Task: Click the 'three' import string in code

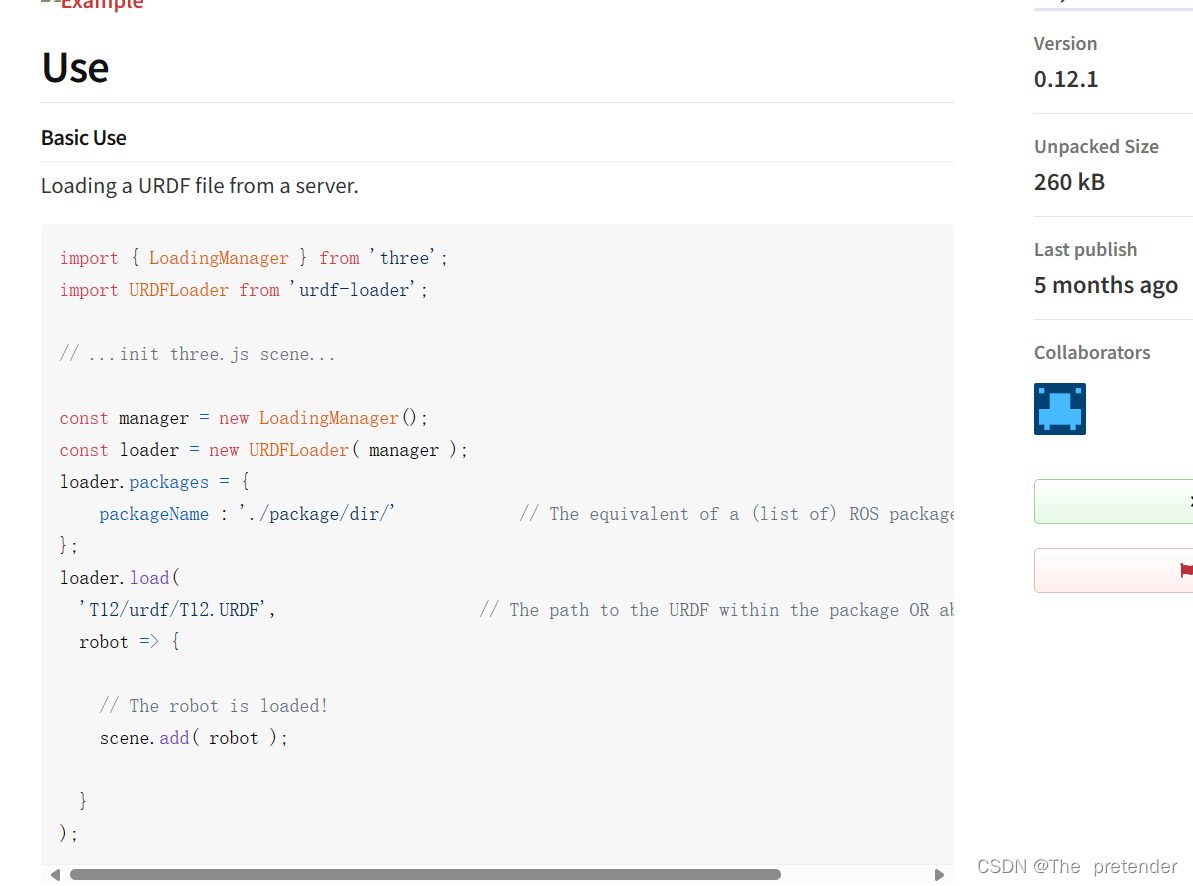Action: (404, 257)
